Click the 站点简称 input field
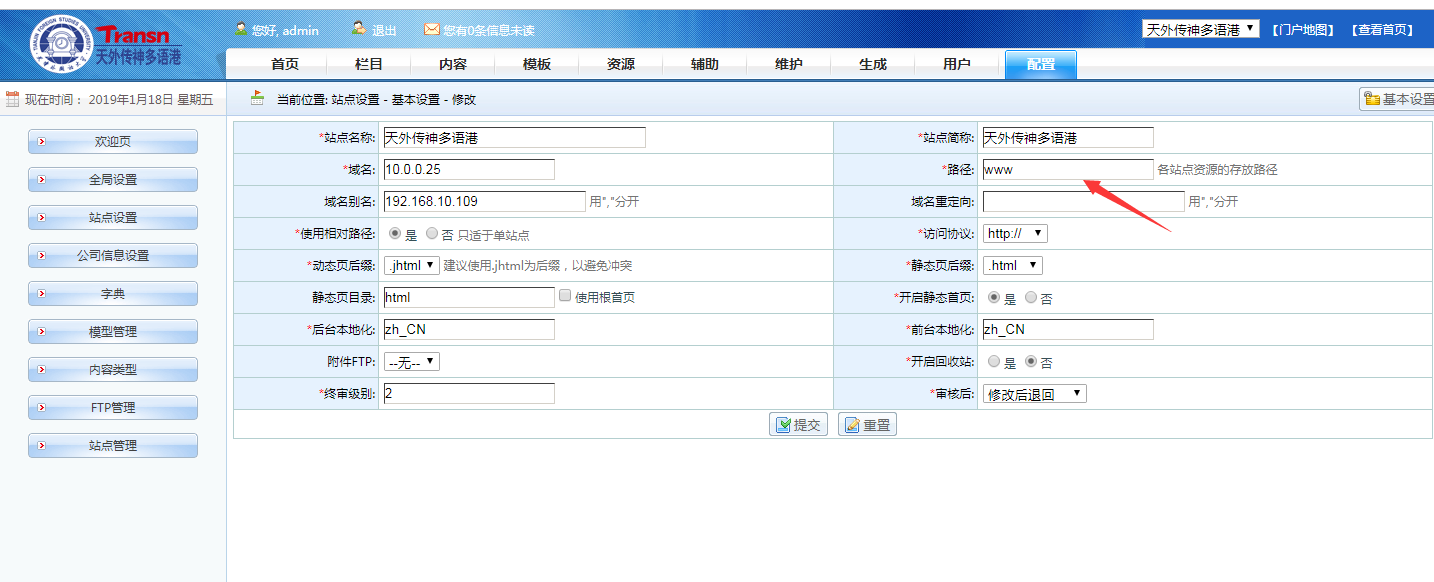 [x=1068, y=137]
